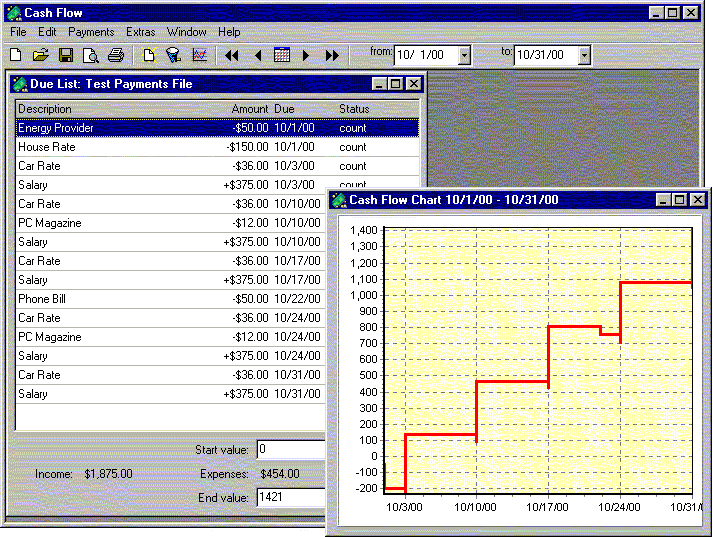Select the Car Rate row due 10/24/00
Screen dimensions: 713x537
point(171,318)
